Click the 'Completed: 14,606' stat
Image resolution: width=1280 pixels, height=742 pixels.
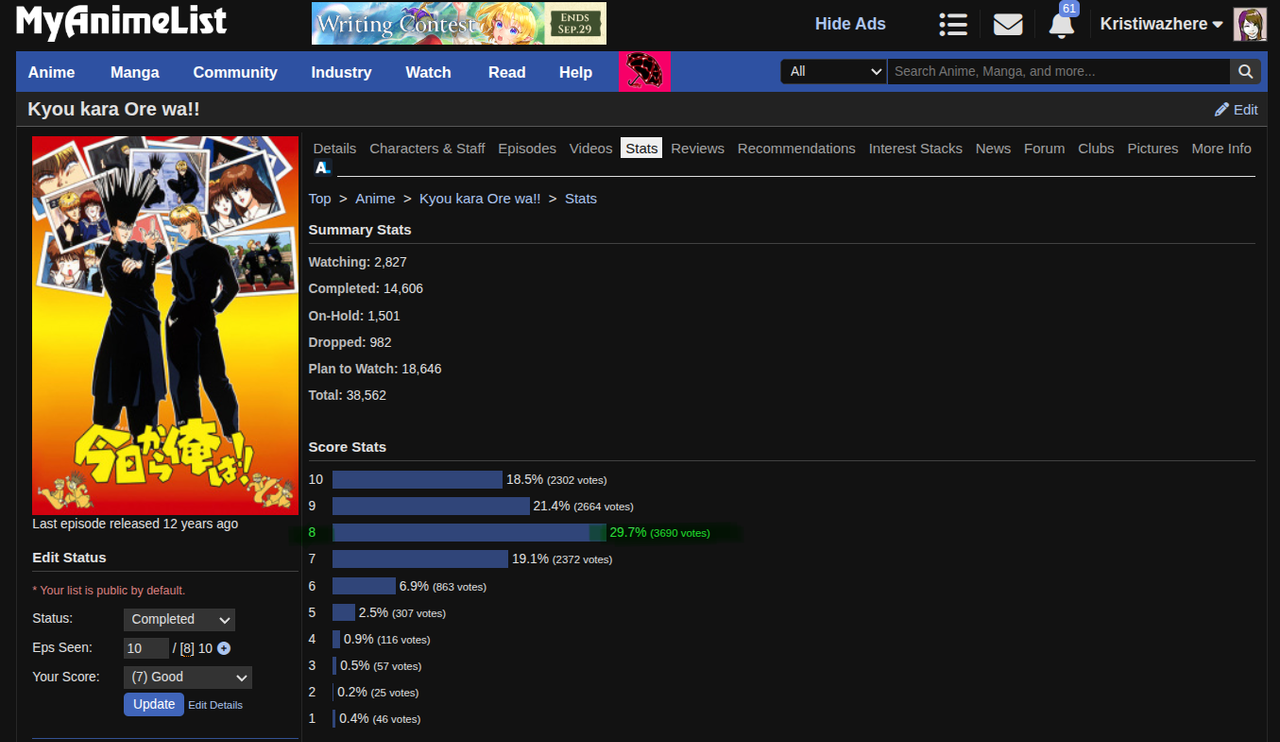point(366,289)
